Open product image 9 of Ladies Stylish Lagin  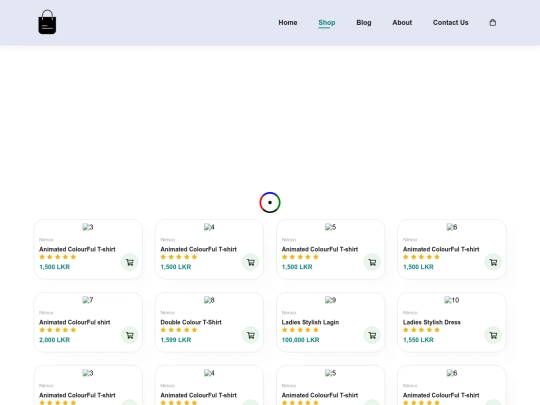[x=330, y=300]
